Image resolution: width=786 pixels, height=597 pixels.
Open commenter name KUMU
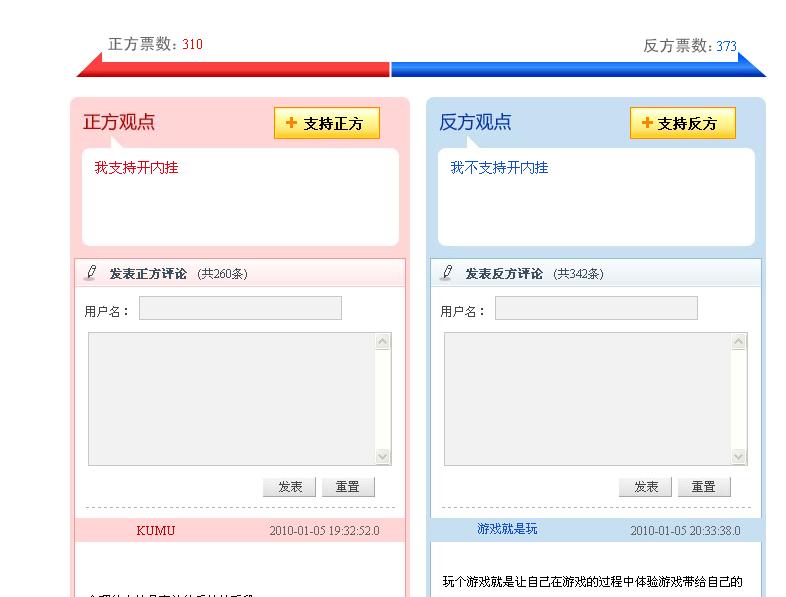click(155, 530)
